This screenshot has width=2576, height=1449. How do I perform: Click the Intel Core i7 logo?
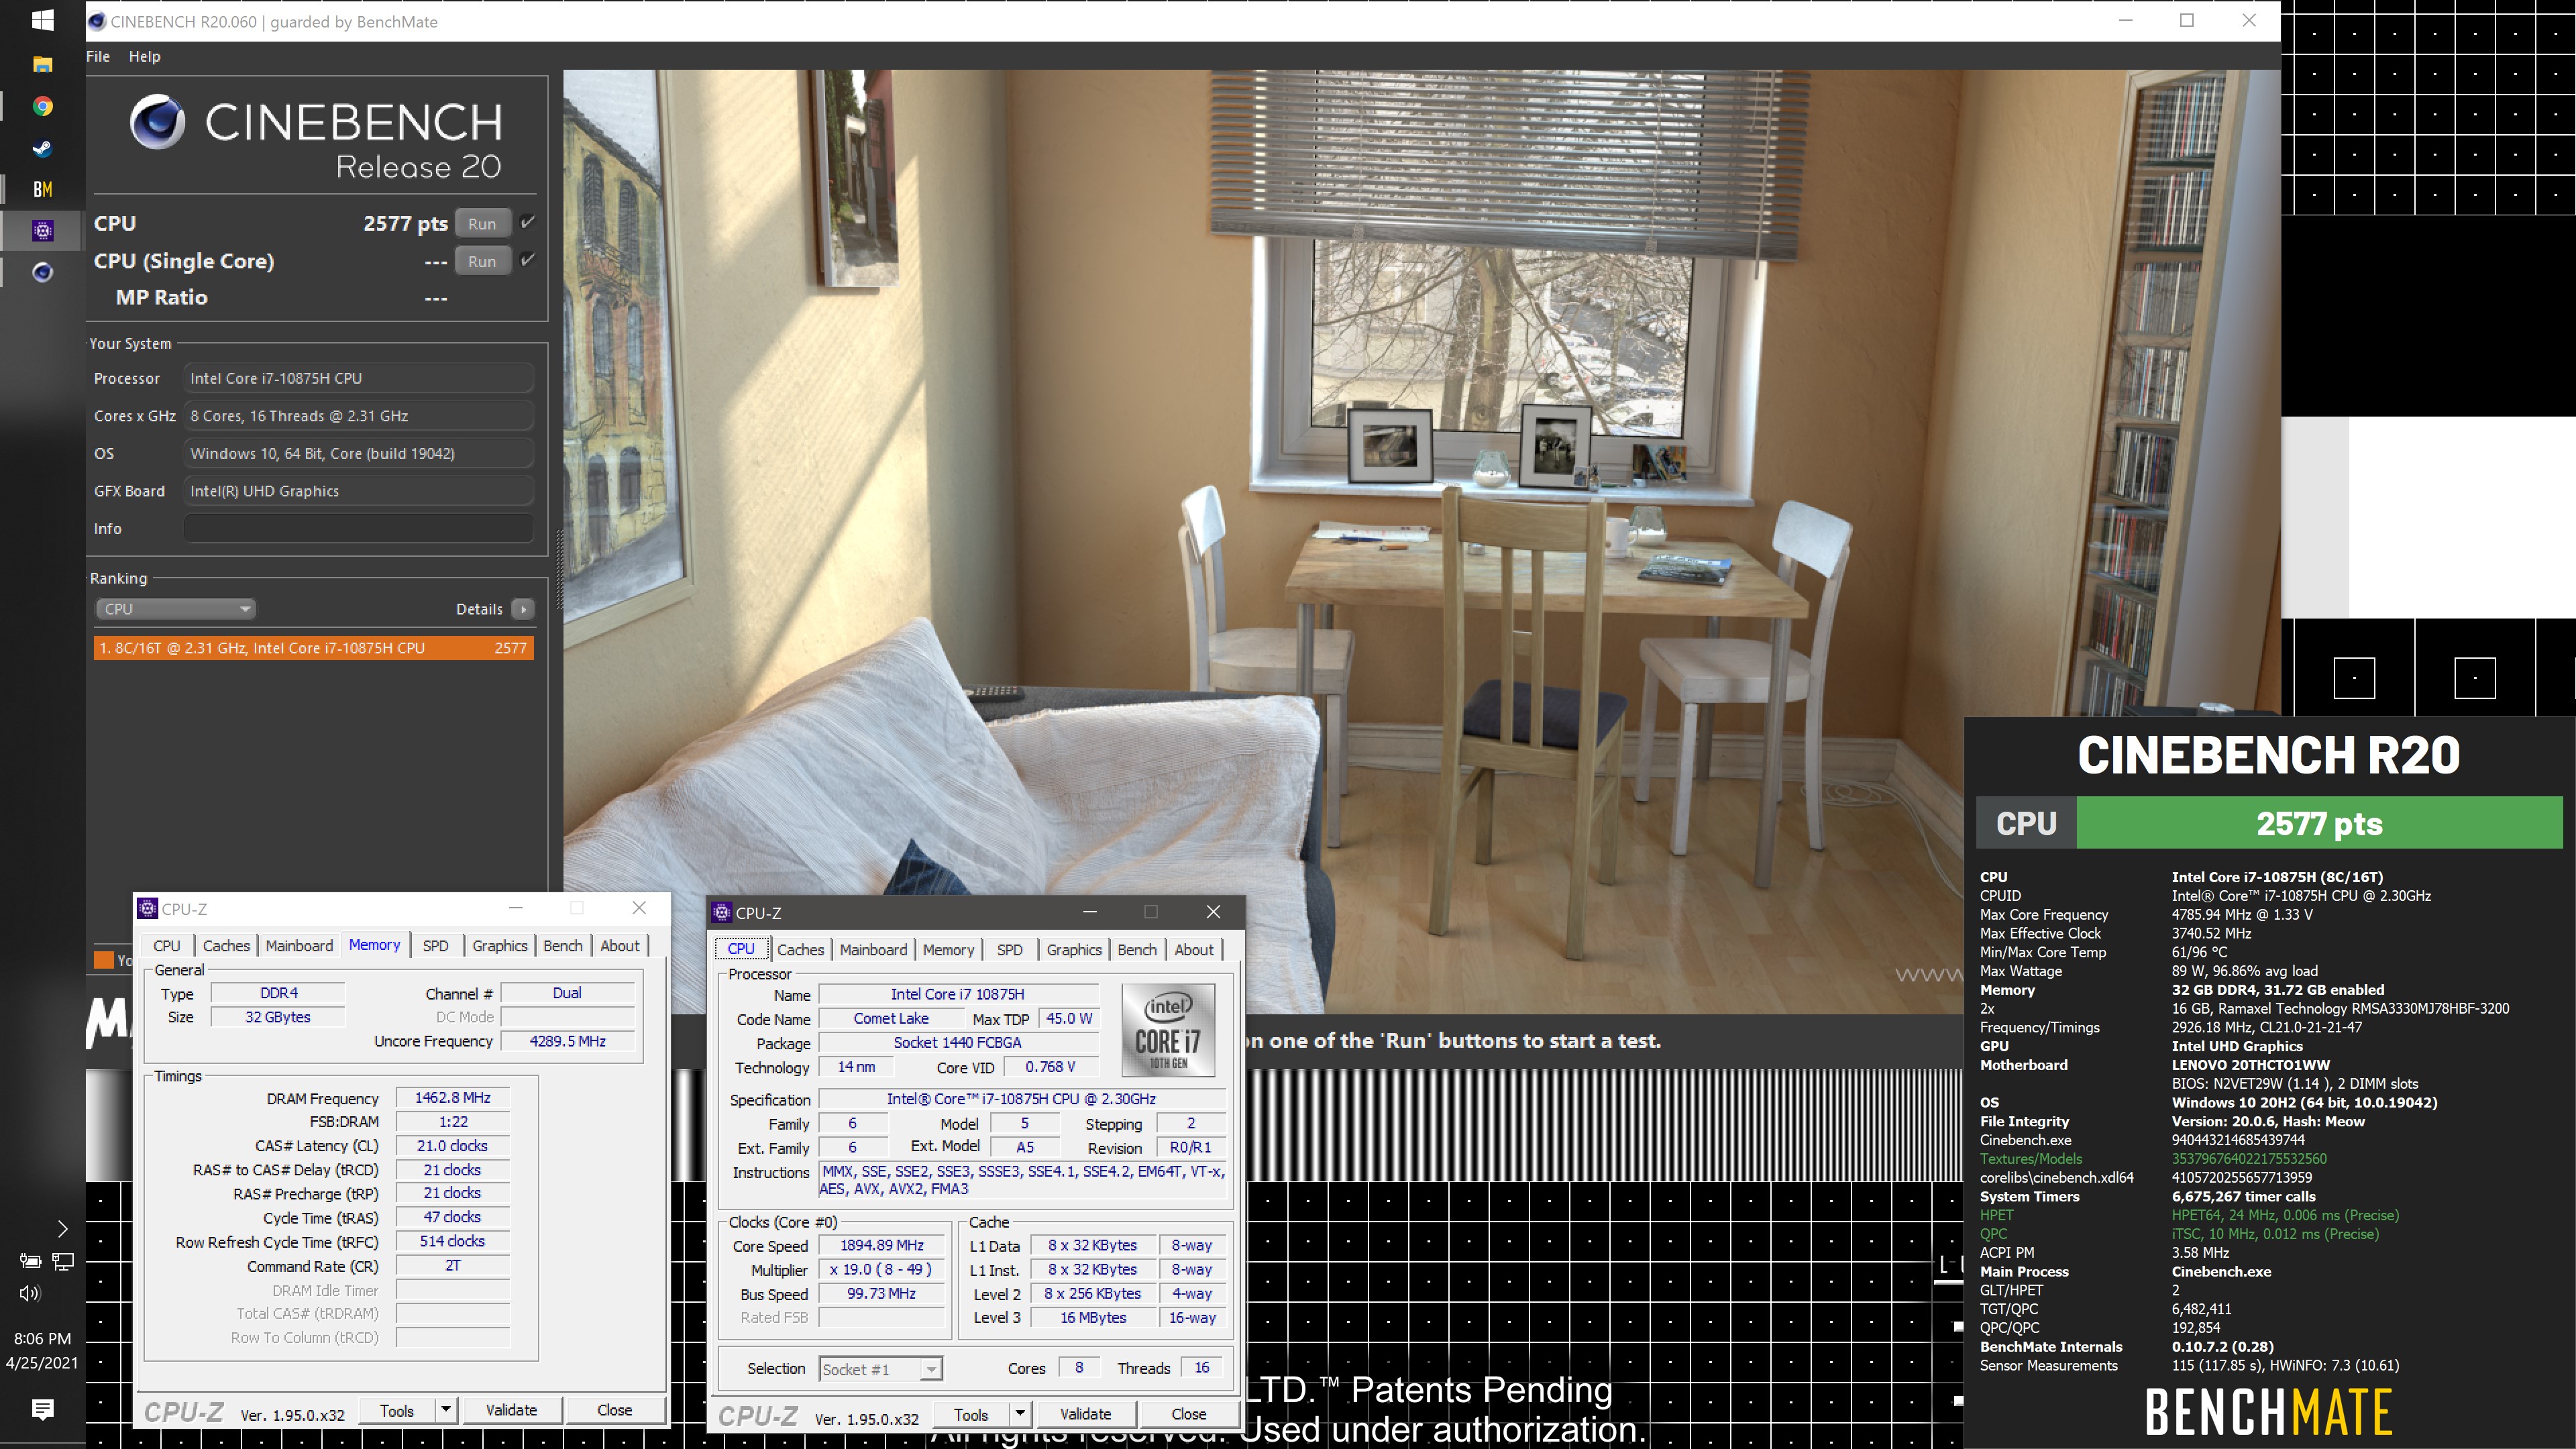coord(1168,1030)
